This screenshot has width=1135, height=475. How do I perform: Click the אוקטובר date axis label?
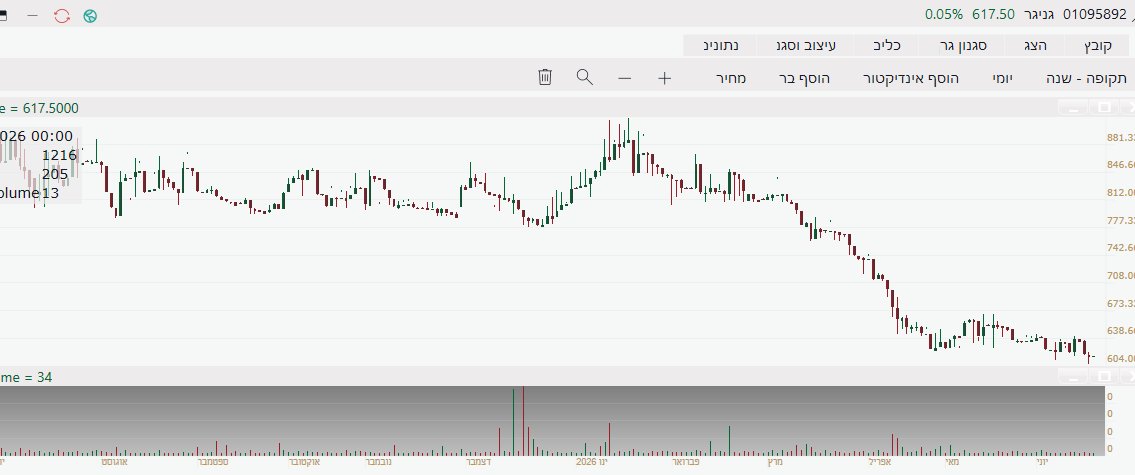pos(304,461)
